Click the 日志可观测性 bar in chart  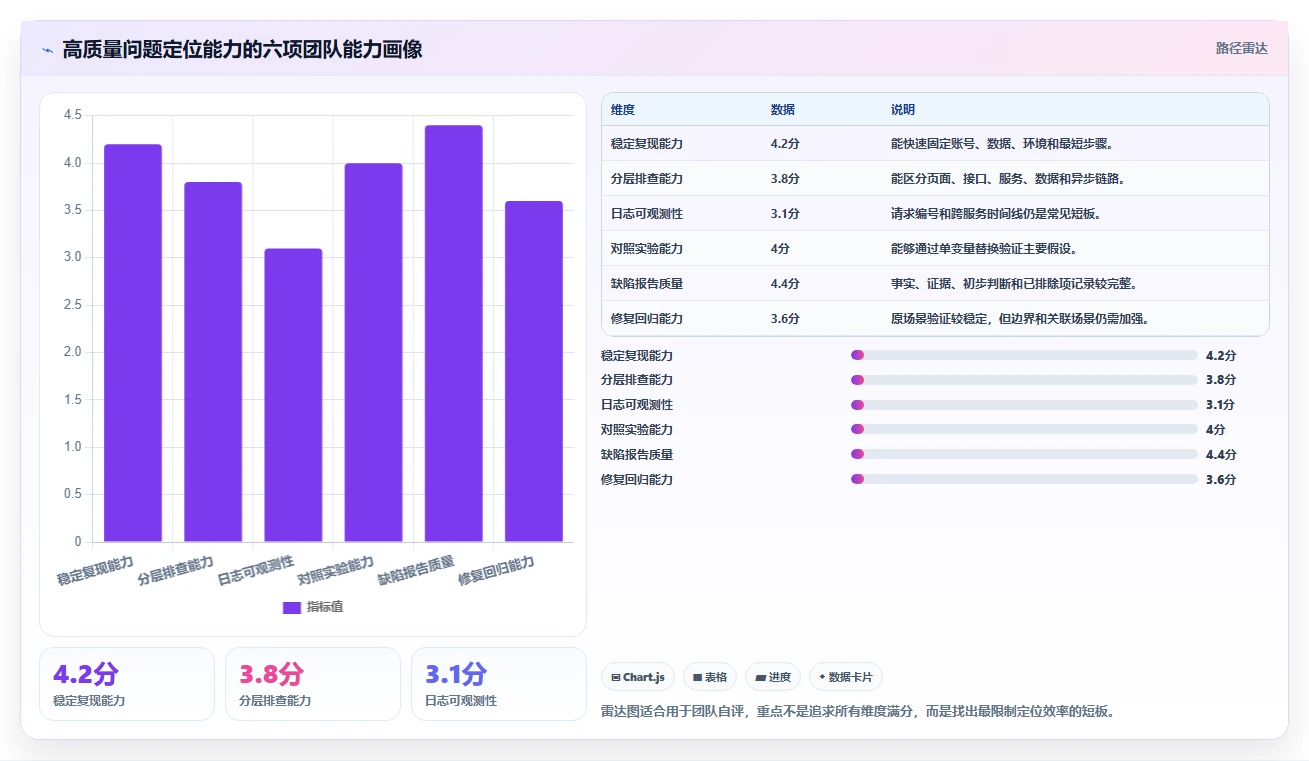click(293, 395)
